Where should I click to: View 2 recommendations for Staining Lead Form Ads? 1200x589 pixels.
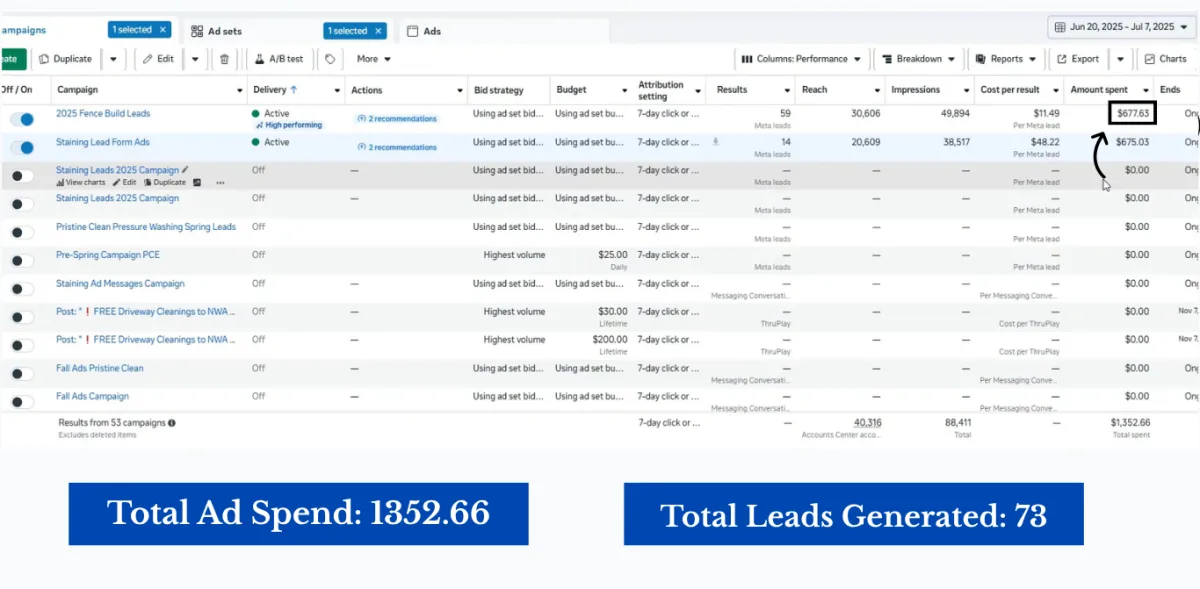click(x=397, y=147)
